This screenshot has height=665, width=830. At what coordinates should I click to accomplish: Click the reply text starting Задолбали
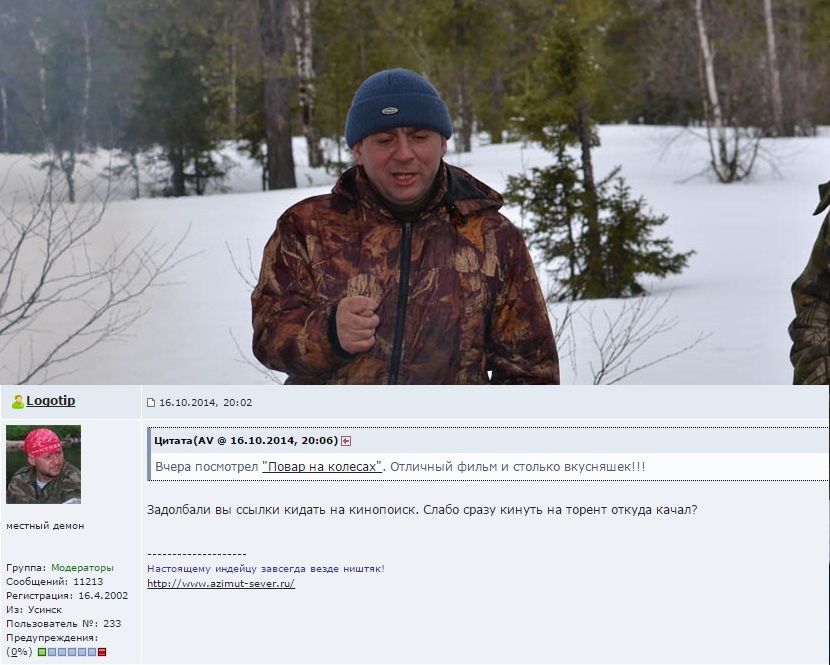tap(422, 510)
